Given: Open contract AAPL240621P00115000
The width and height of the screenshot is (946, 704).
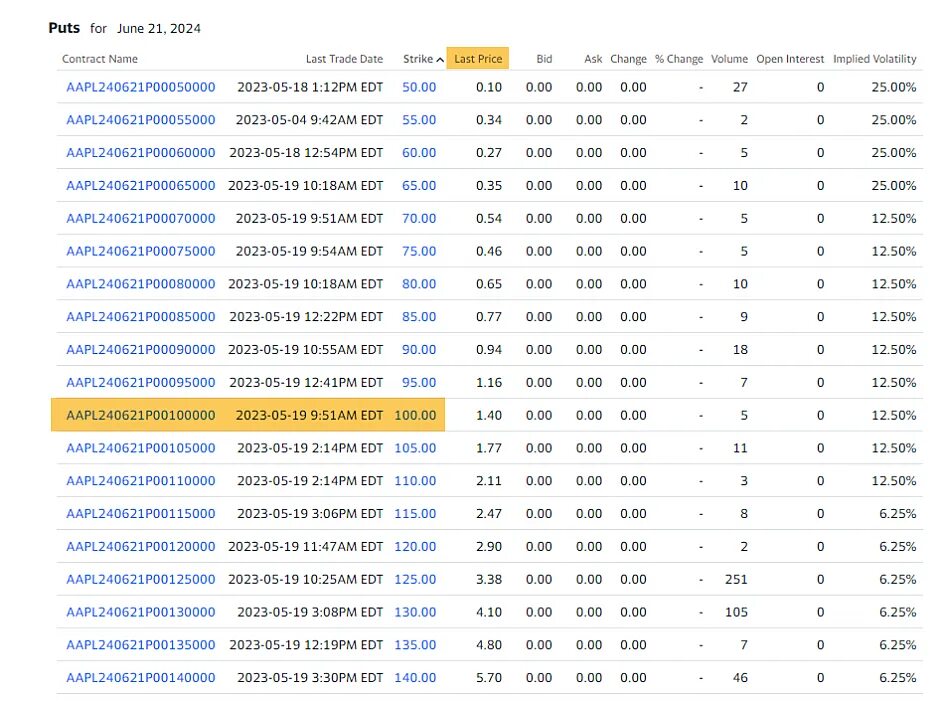Looking at the screenshot, I should coord(141,513).
